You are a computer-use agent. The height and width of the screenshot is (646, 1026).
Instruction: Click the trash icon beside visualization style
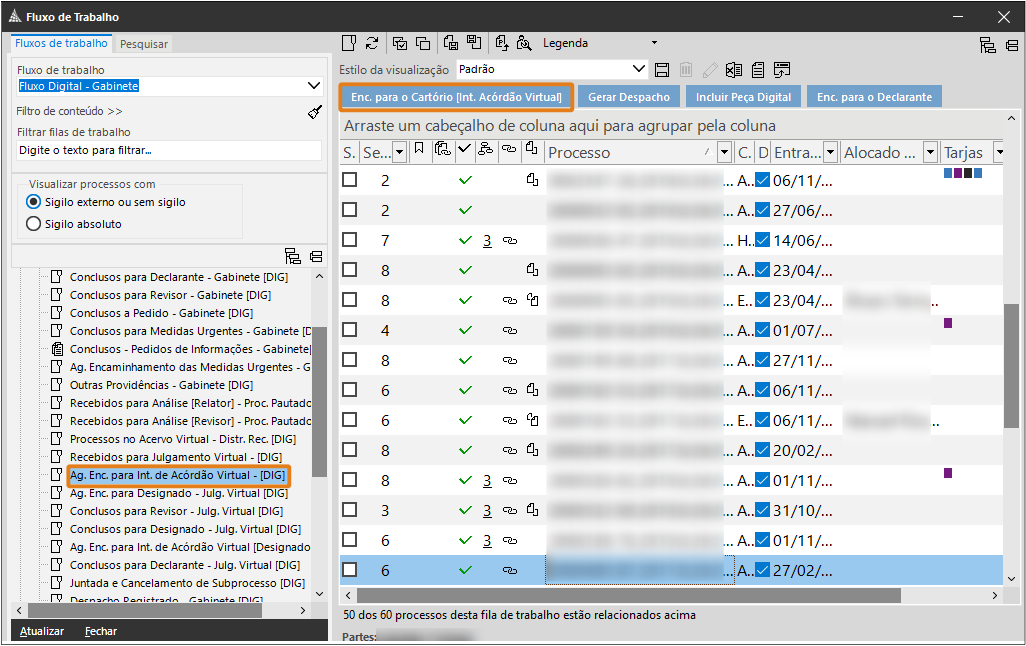point(686,69)
